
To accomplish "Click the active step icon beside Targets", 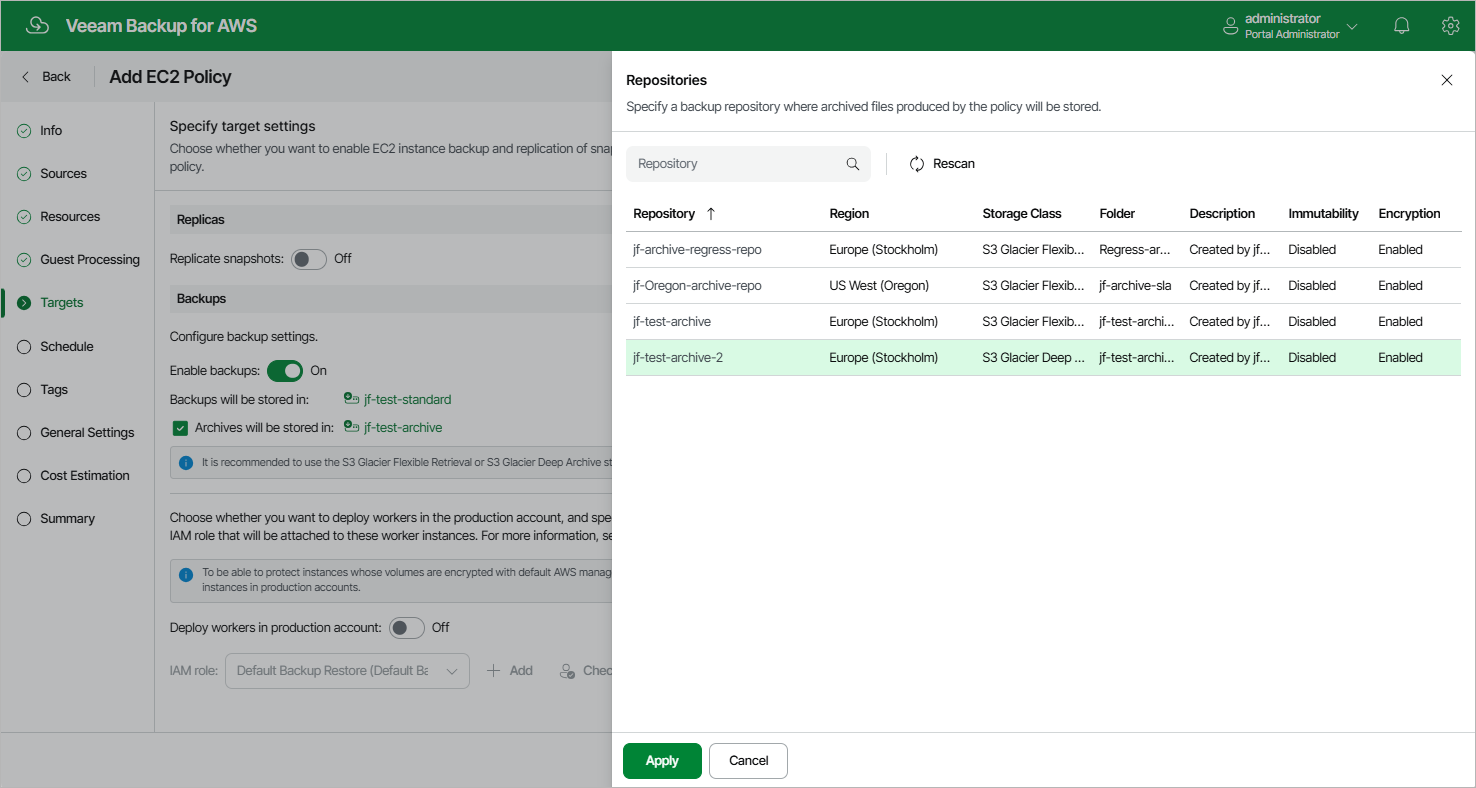I will (24, 303).
